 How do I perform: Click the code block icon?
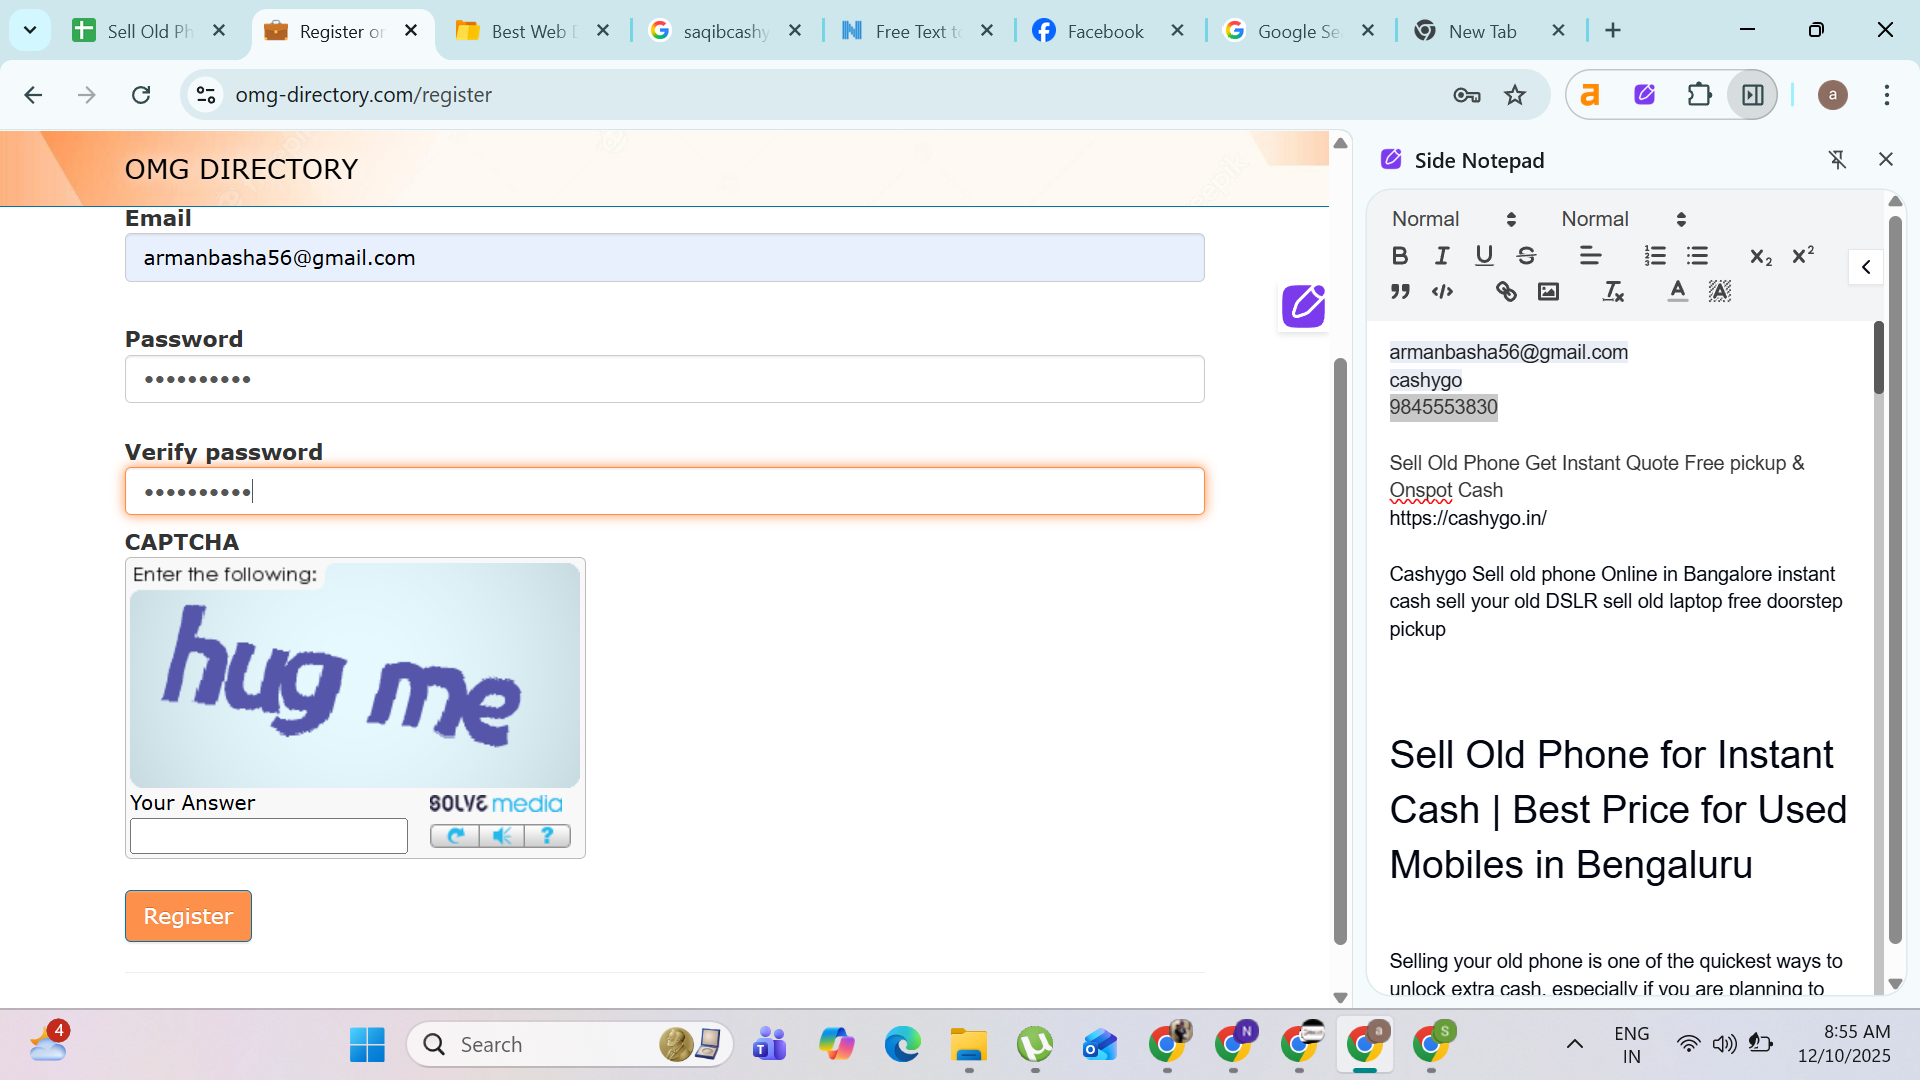click(1442, 292)
